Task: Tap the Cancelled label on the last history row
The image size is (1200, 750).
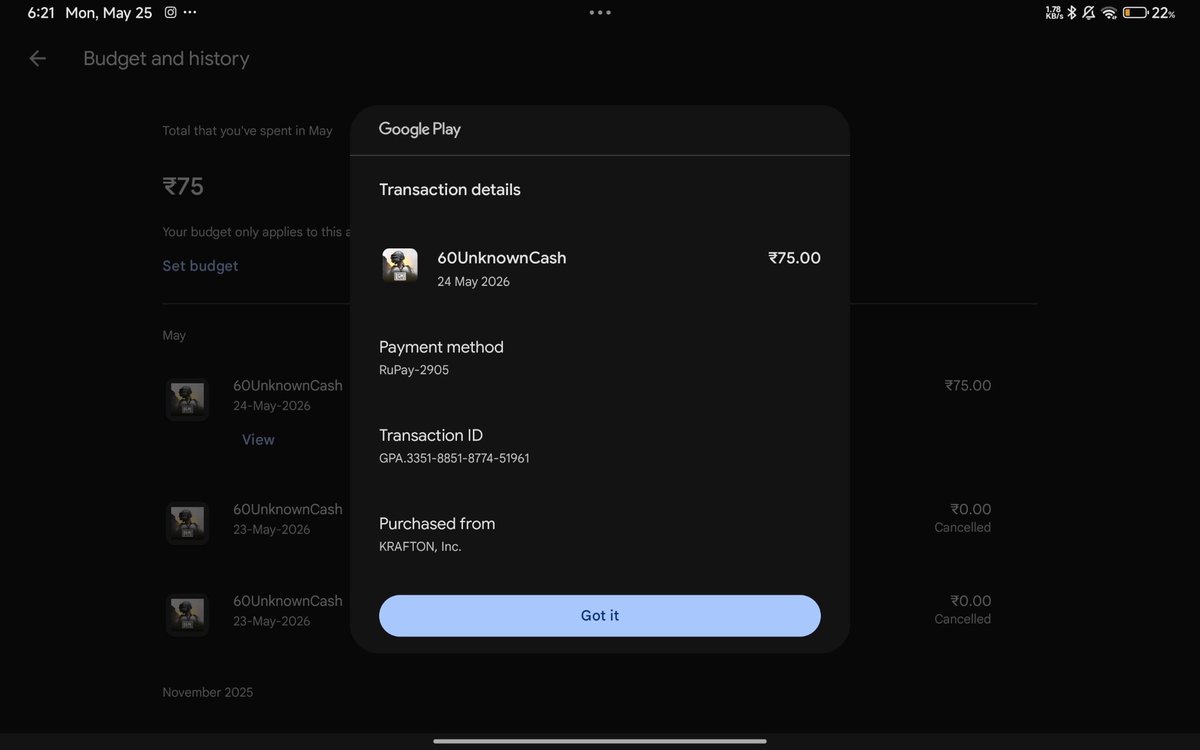Action: (x=962, y=619)
